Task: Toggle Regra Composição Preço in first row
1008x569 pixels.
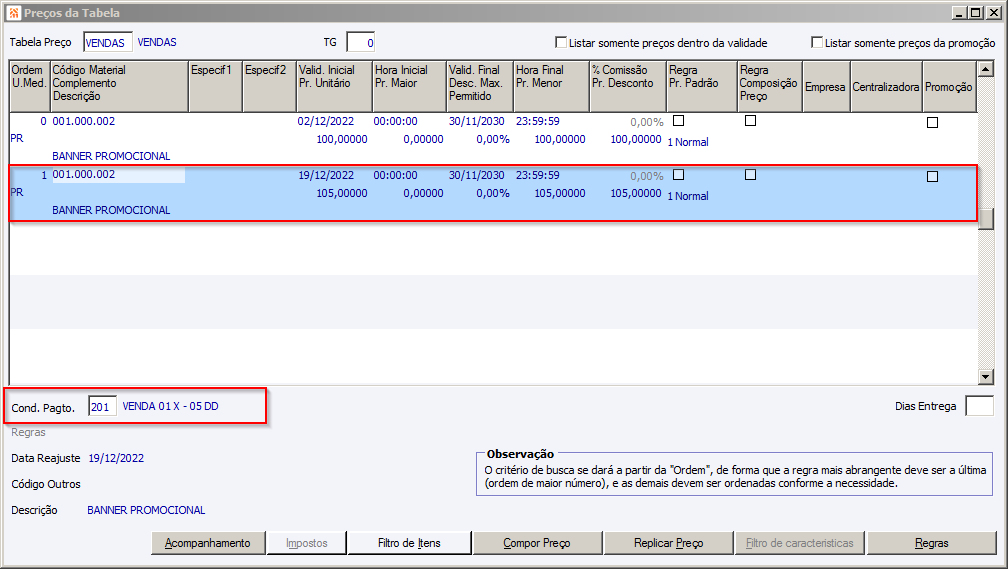Action: pos(750,121)
